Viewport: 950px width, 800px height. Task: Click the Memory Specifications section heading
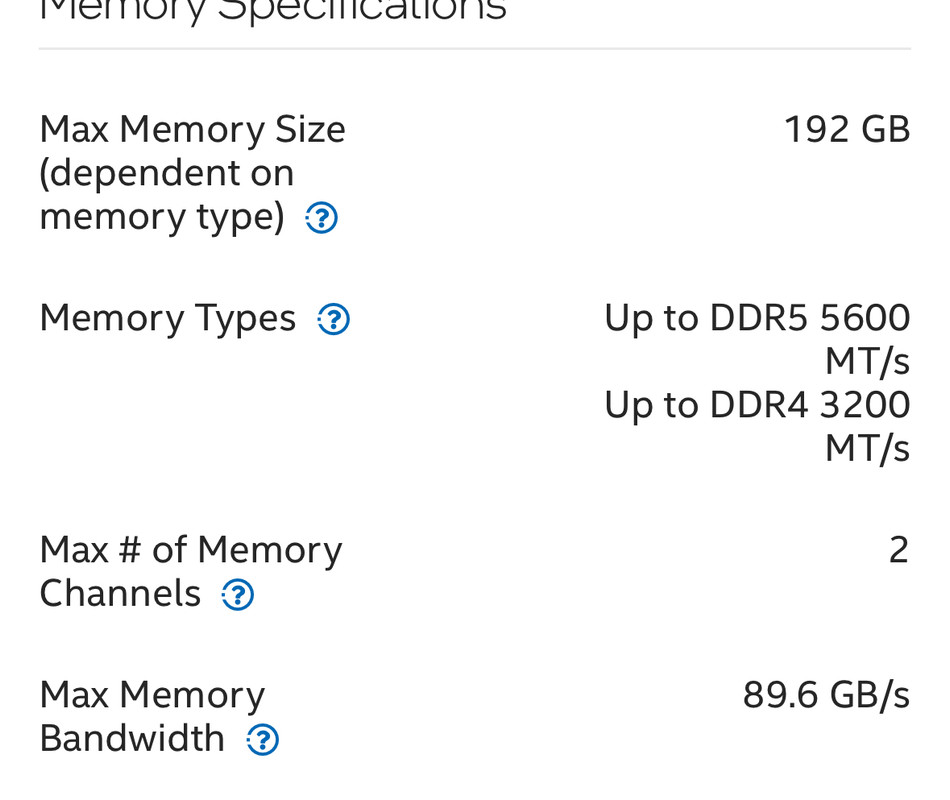click(273, 10)
